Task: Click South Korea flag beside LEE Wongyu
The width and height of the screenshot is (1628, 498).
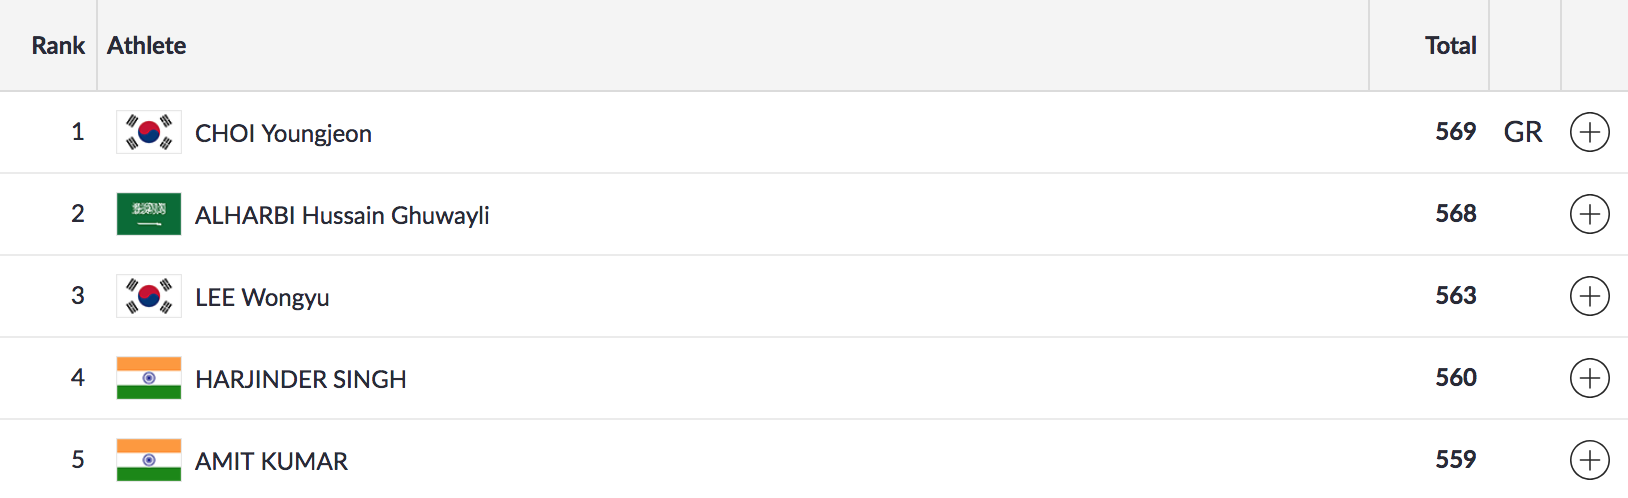Action: tap(149, 296)
